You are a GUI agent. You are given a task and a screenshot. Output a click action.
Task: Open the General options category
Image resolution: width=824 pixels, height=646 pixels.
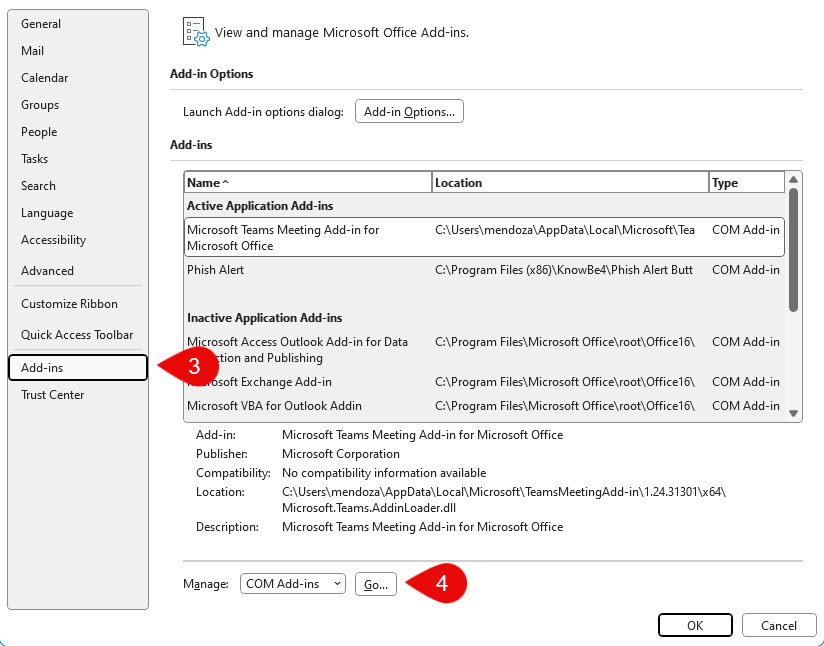pyautogui.click(x=41, y=24)
